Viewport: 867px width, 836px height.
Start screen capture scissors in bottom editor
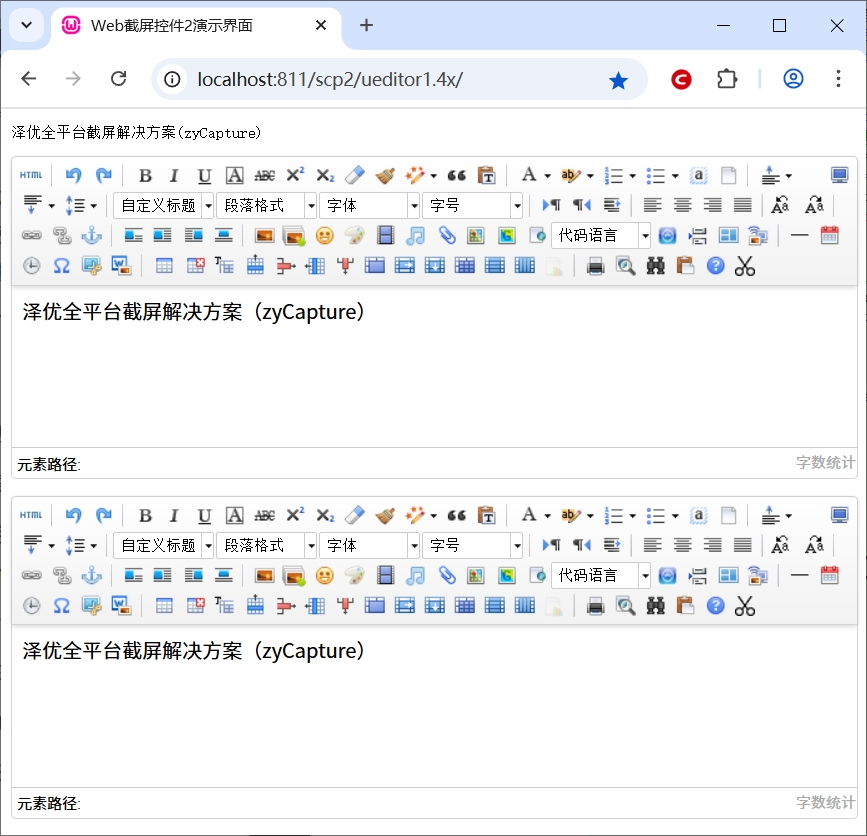tap(745, 605)
